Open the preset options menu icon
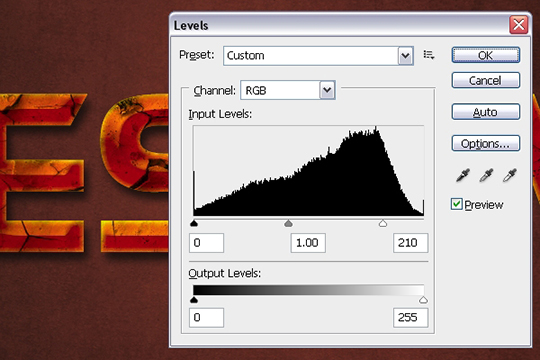Viewport: 540px width, 360px height. (429, 55)
